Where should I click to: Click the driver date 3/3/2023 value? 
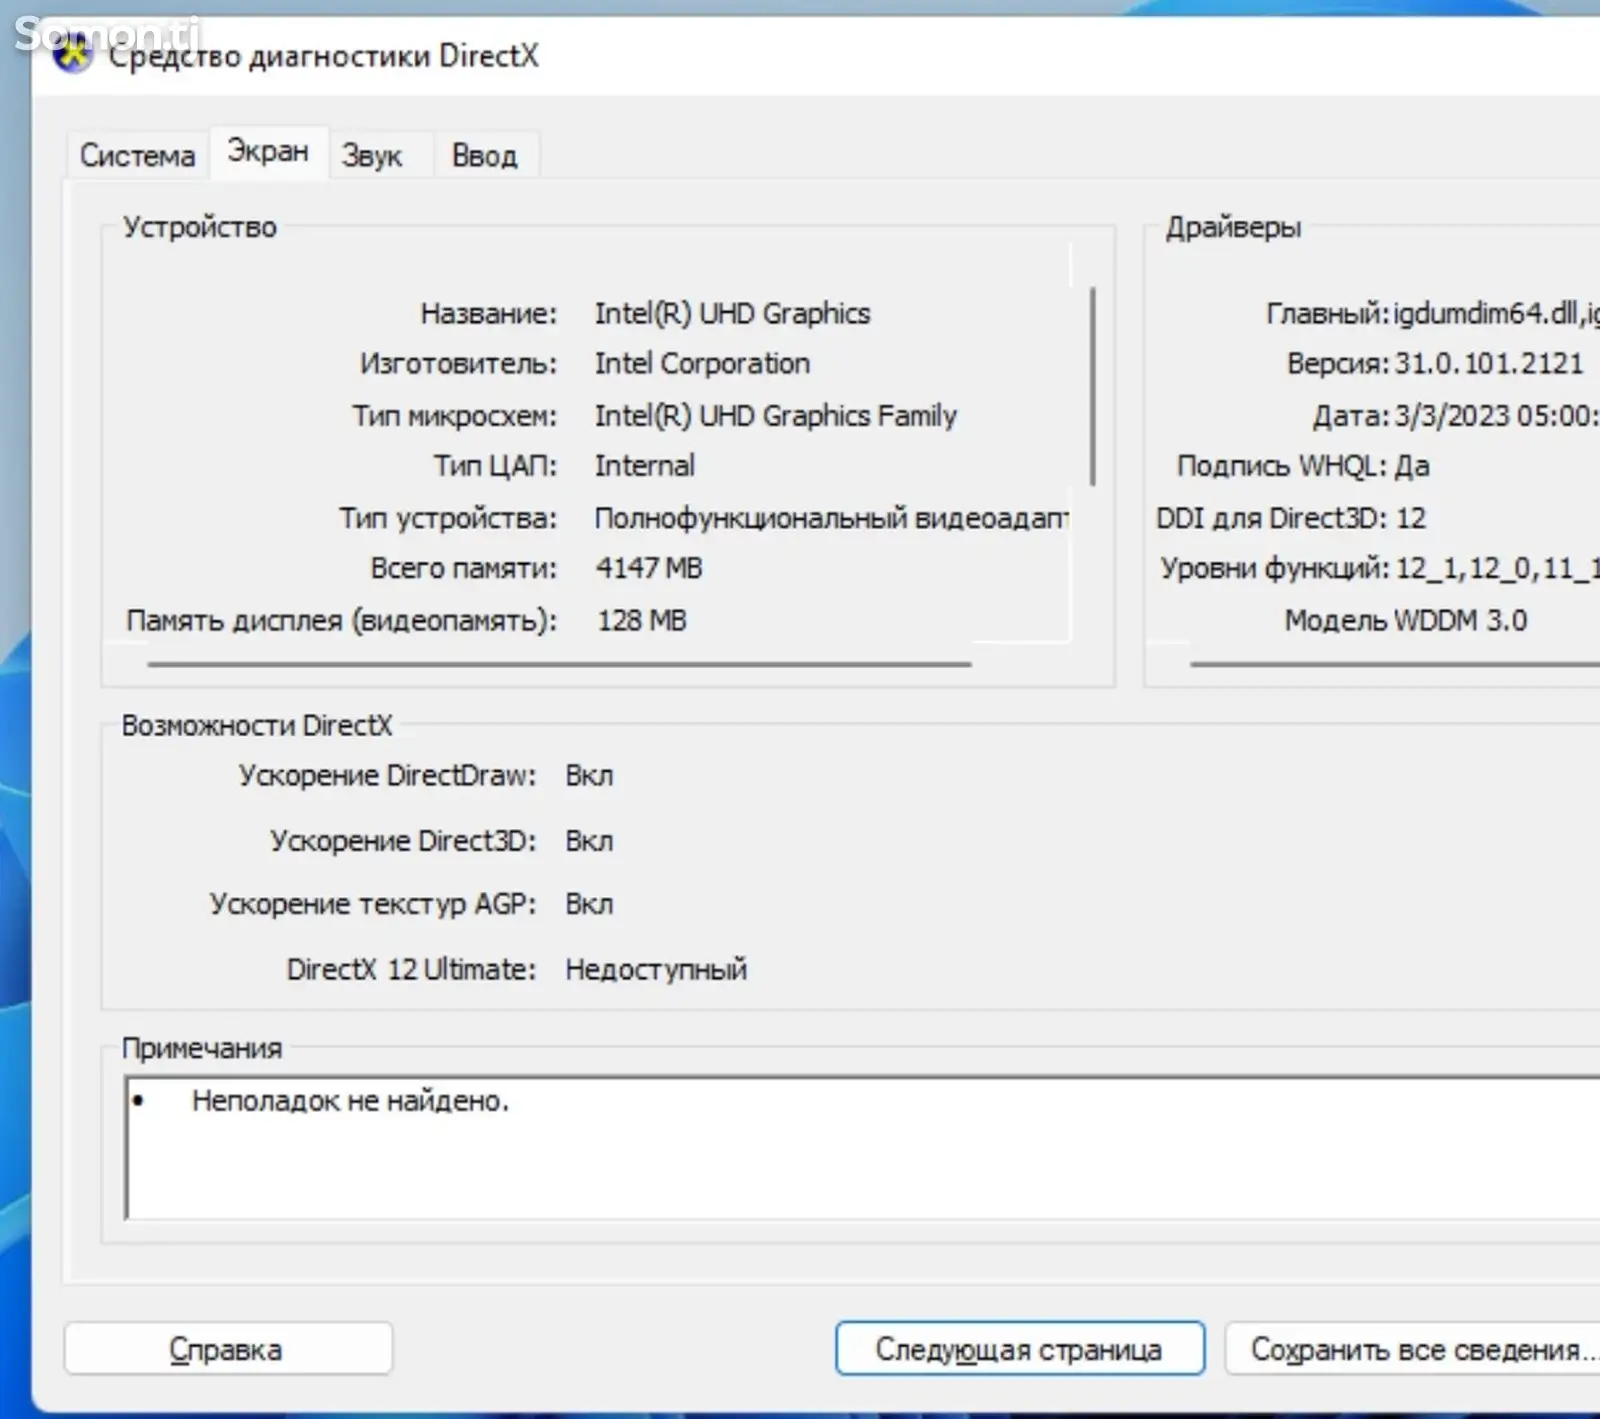click(x=1497, y=416)
